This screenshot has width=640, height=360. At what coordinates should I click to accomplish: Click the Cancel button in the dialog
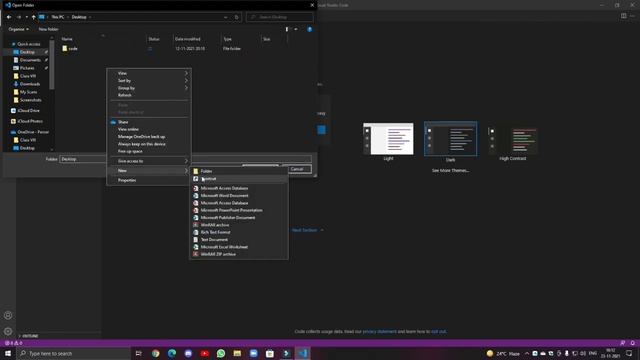(x=297, y=169)
